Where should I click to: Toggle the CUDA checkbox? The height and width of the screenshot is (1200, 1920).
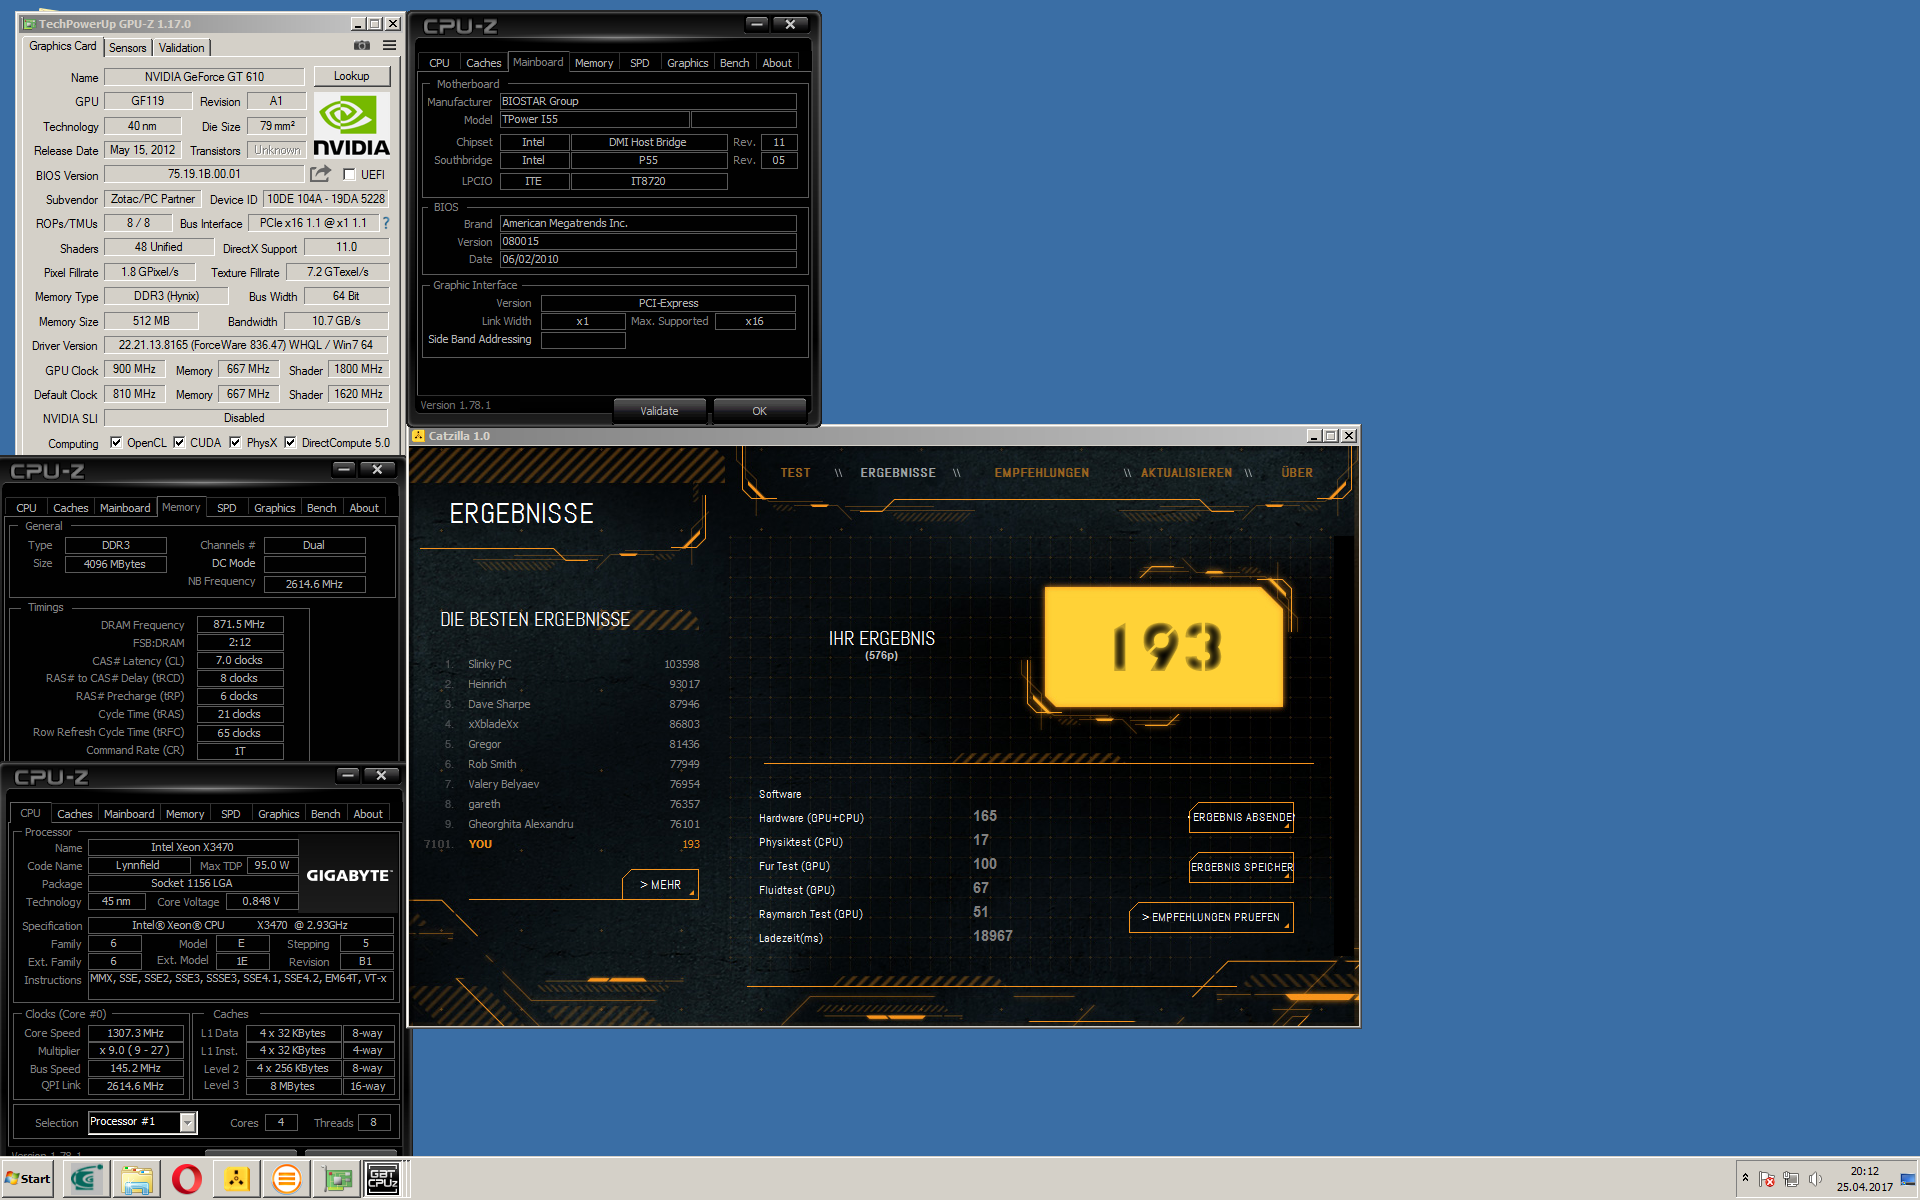[x=179, y=442]
